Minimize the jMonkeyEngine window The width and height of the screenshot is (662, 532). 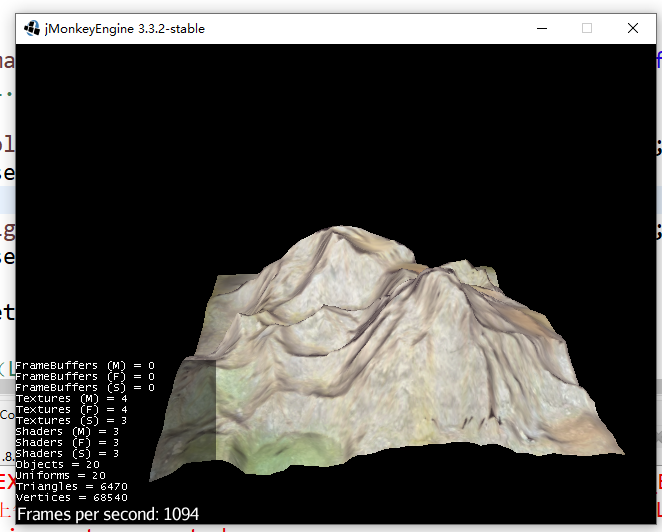[x=542, y=28]
